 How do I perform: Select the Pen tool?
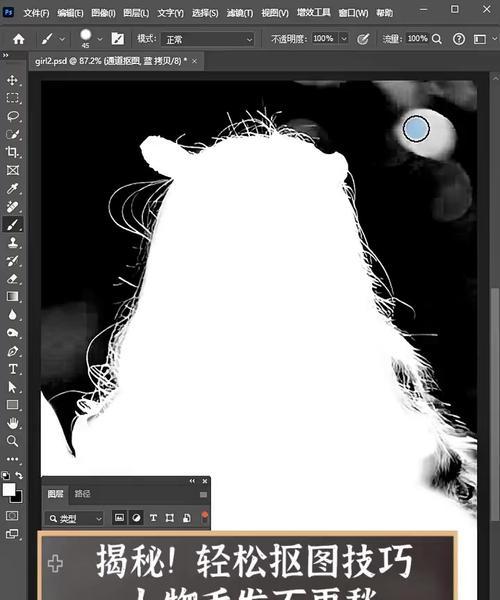tap(12, 351)
